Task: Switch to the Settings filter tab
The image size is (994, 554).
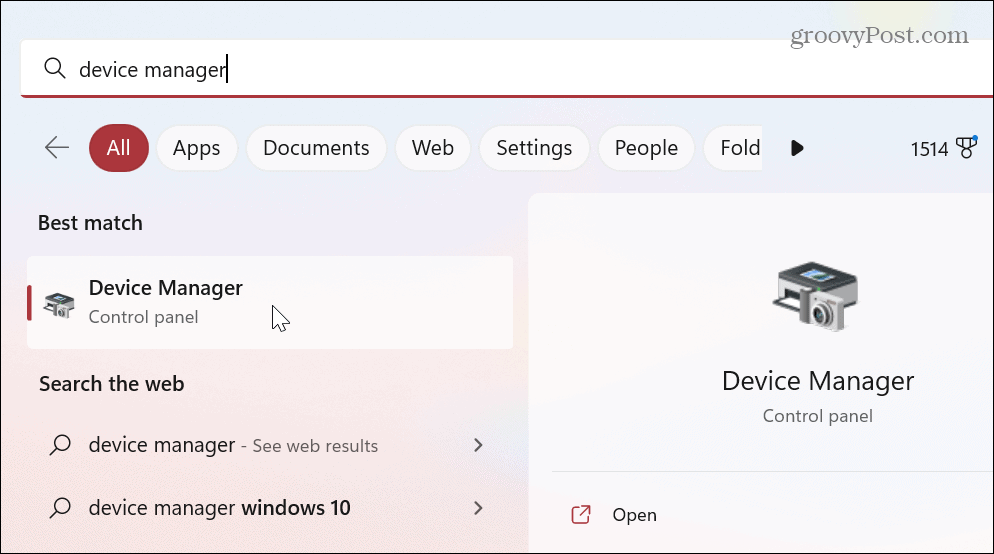Action: [x=534, y=148]
